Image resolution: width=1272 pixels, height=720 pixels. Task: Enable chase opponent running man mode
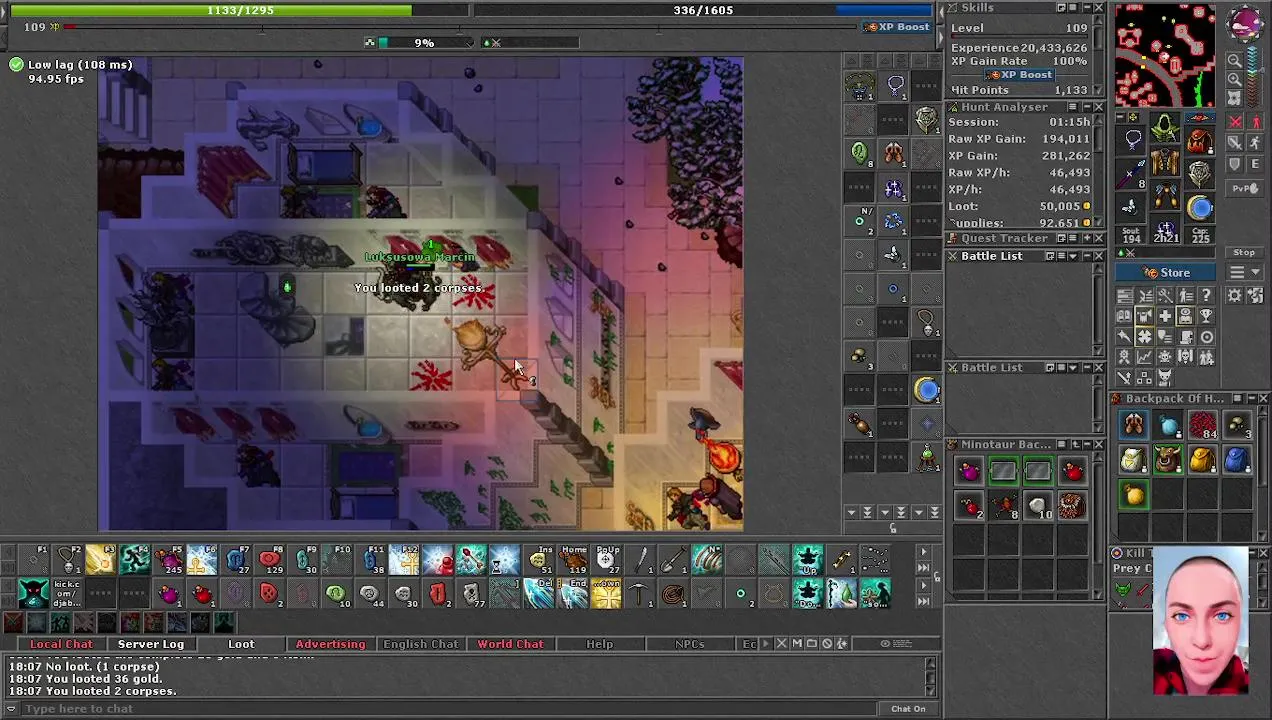(x=1256, y=142)
